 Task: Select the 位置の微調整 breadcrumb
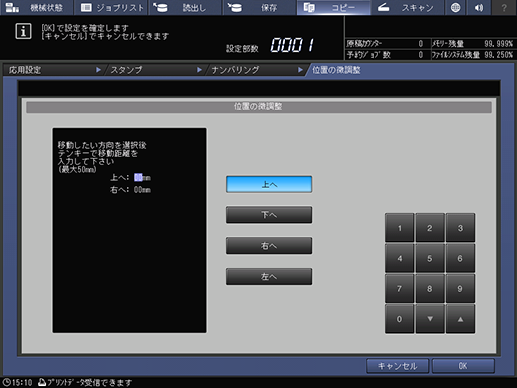click(x=336, y=70)
